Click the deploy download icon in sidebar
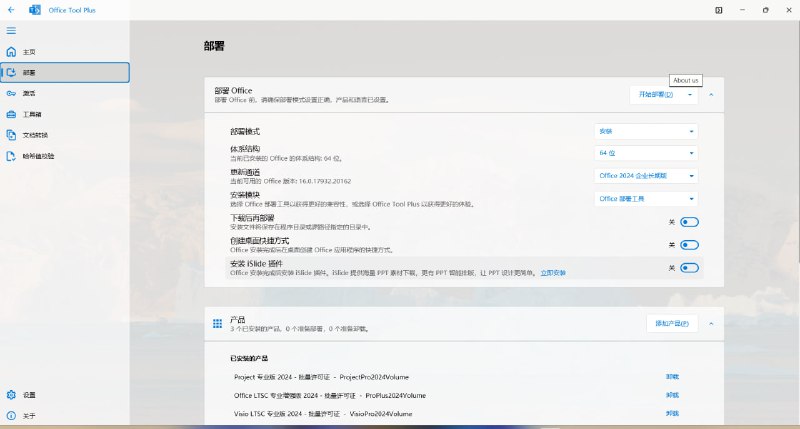 [x=11, y=72]
